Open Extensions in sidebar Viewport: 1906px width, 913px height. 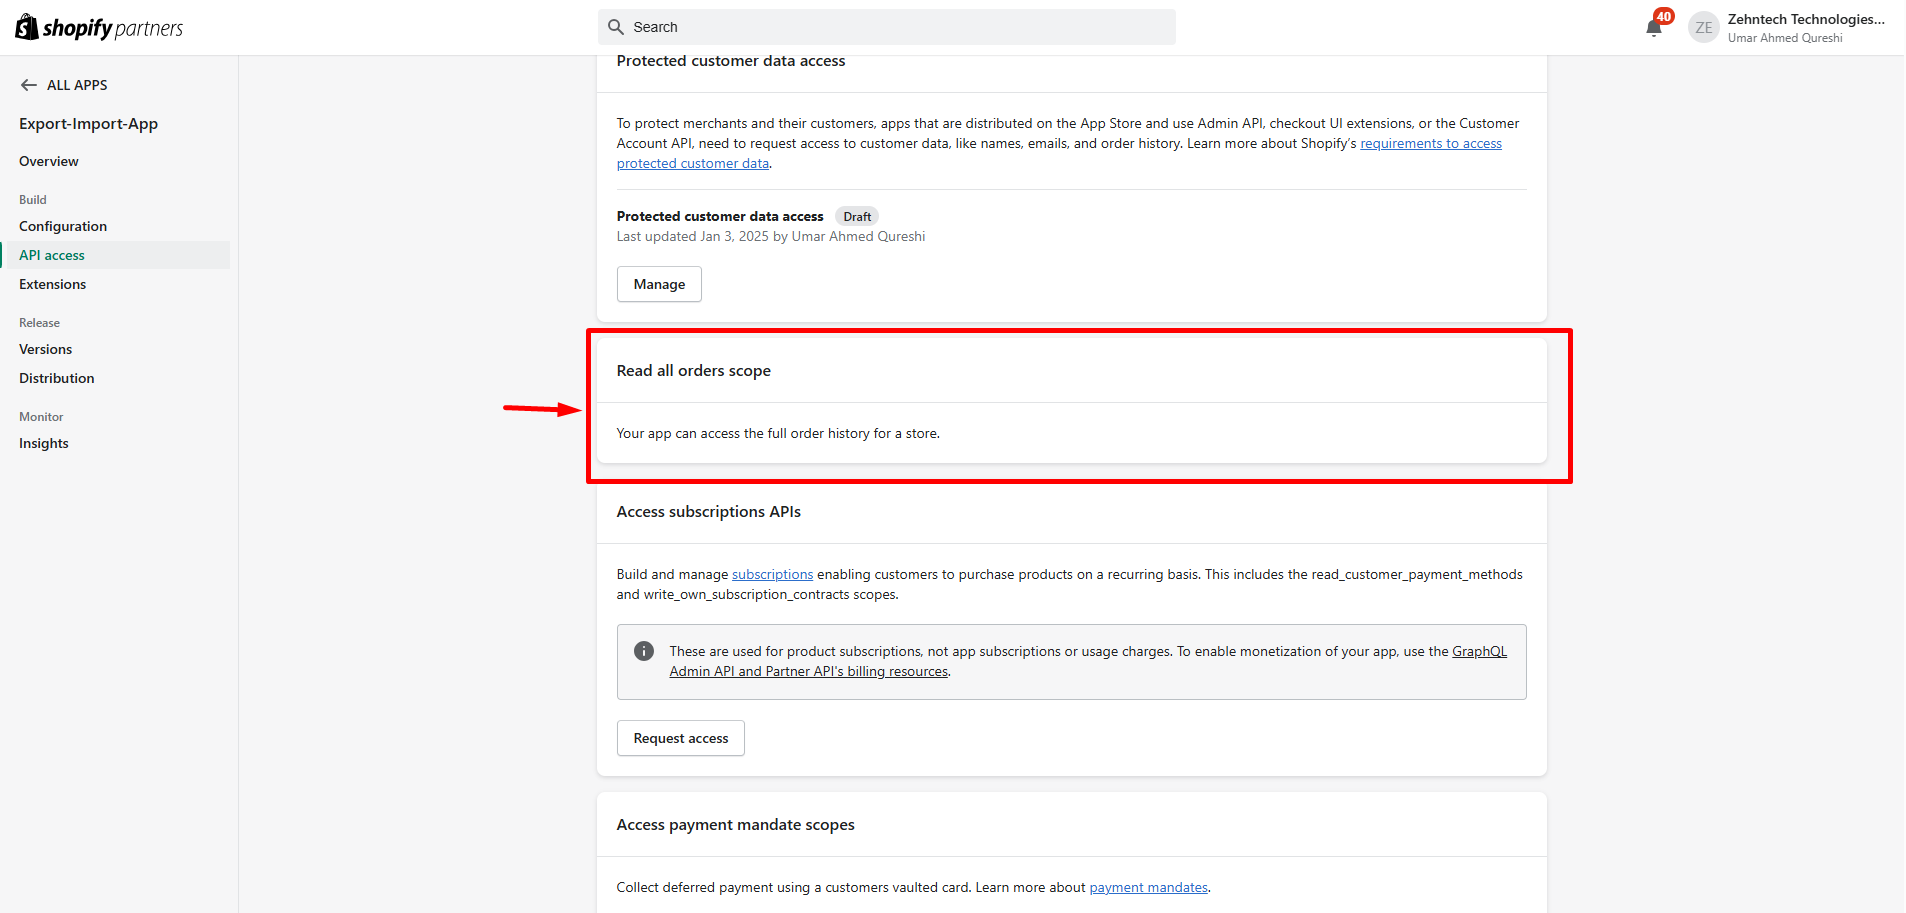(53, 285)
